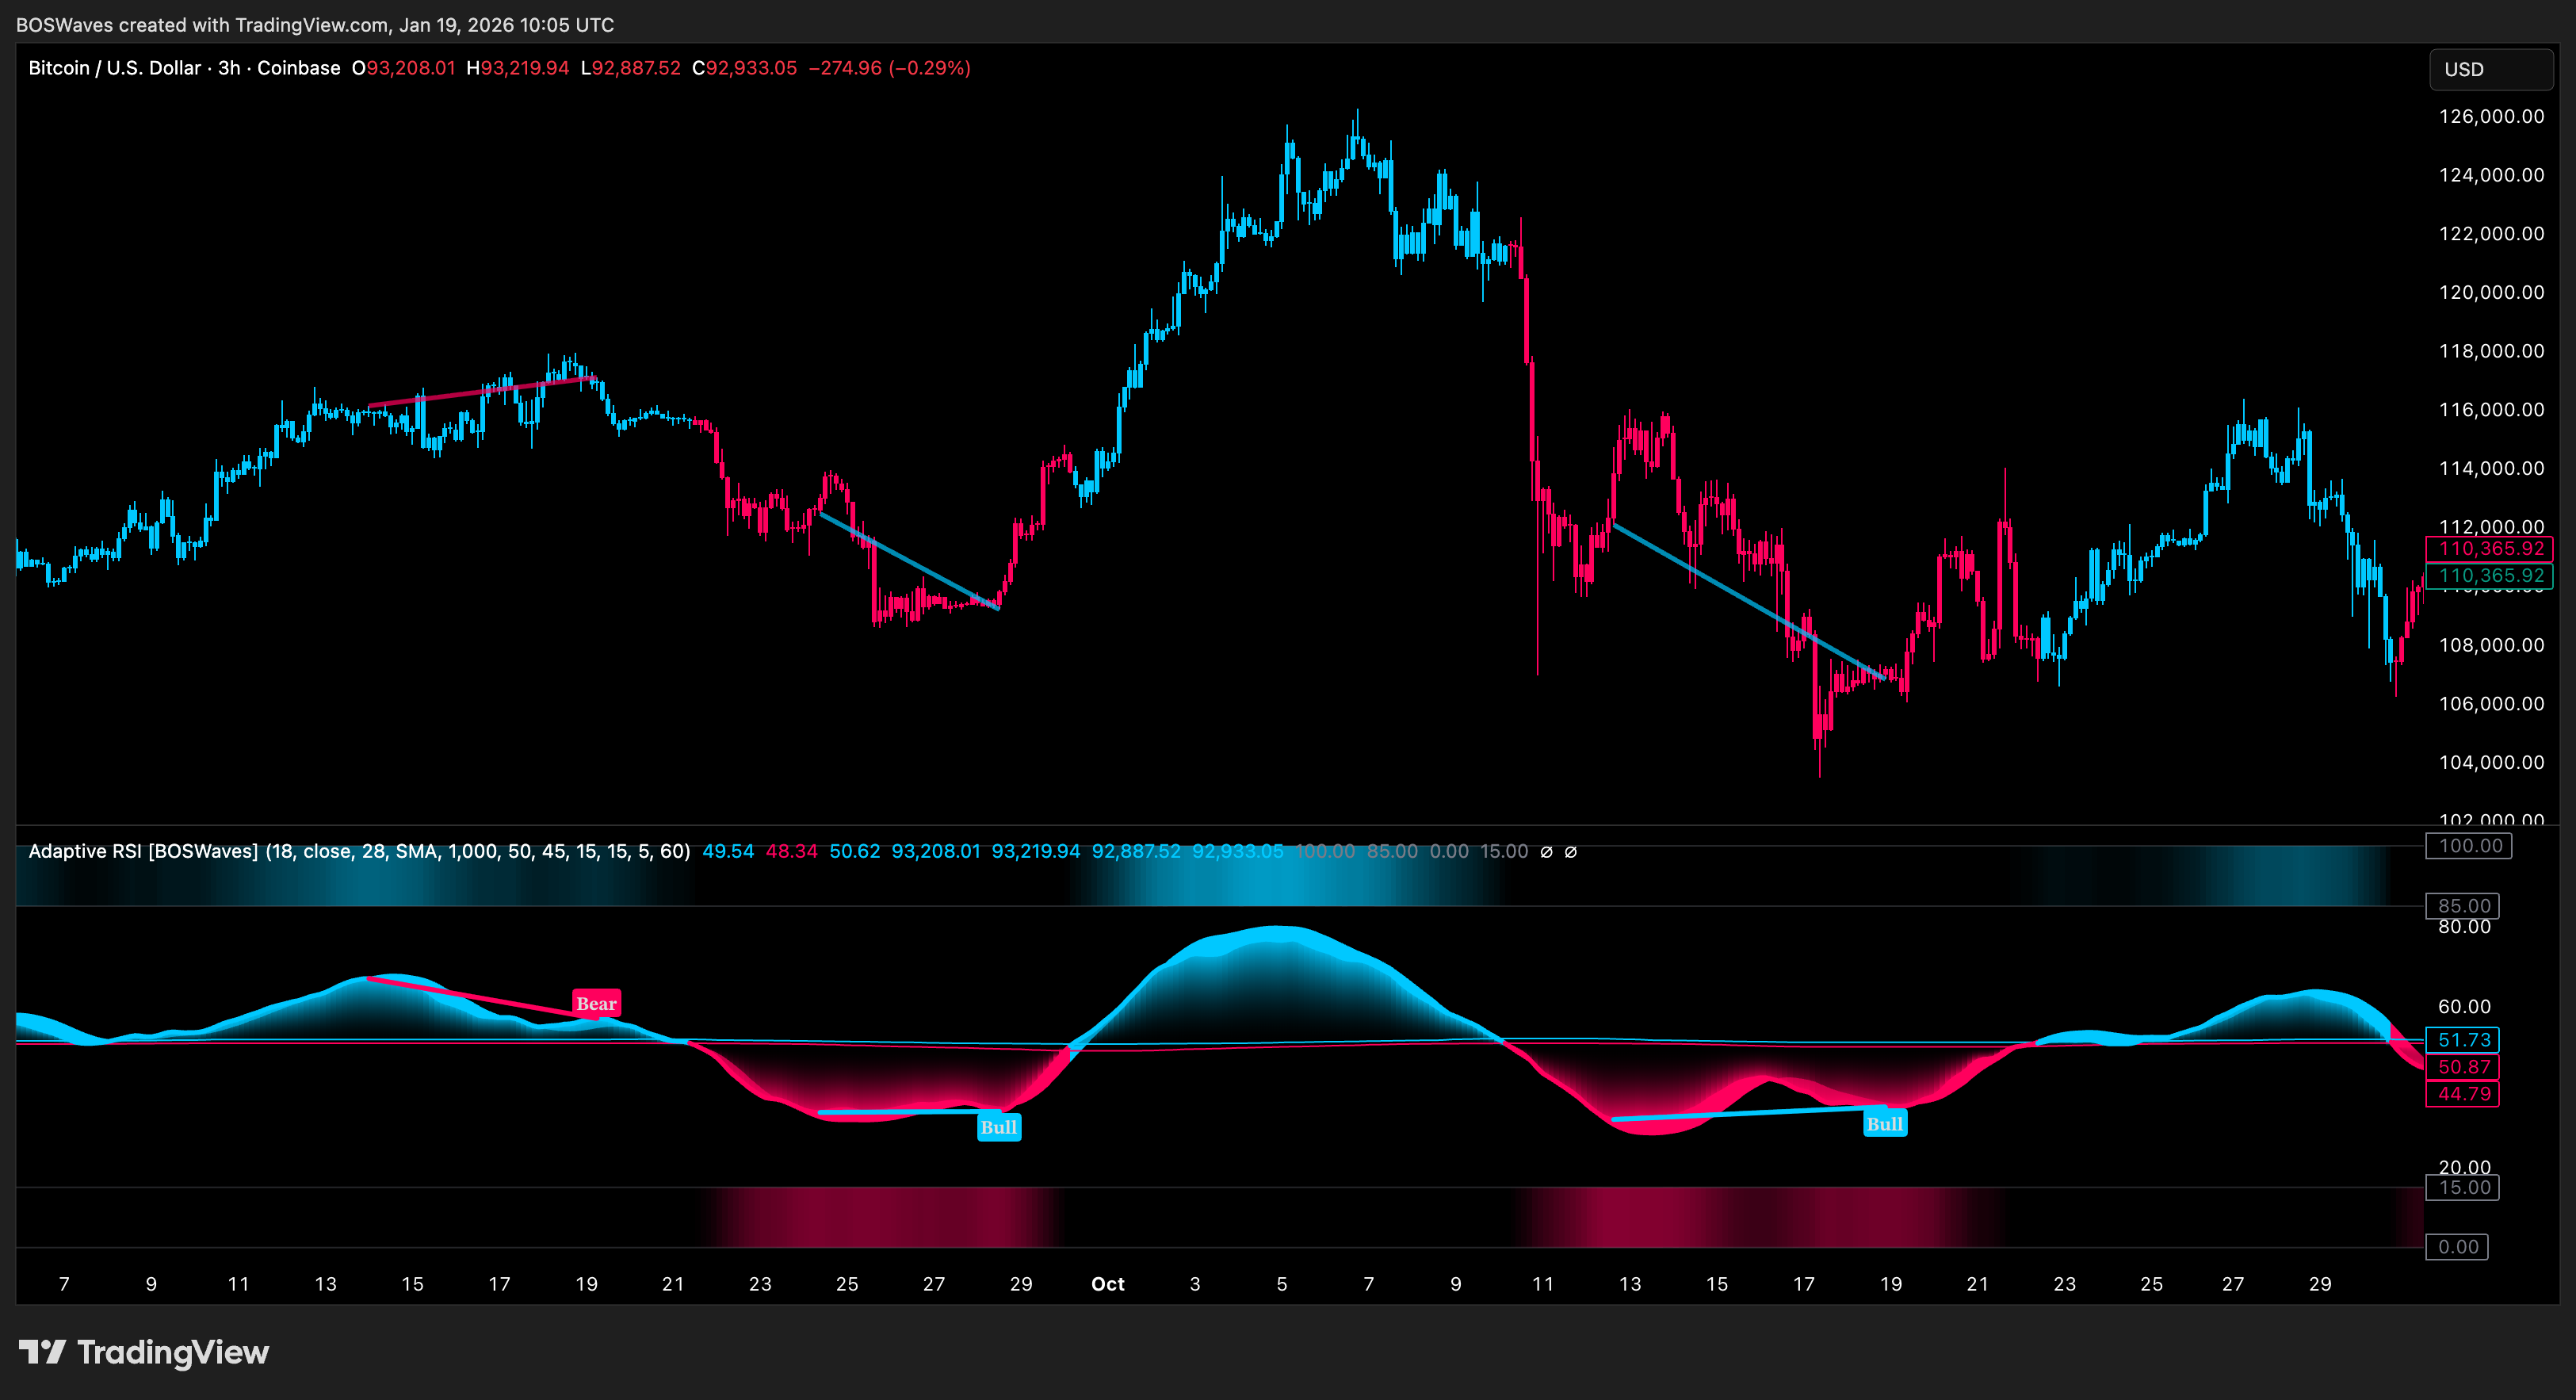Click the 0.00 level label on indicator axis
2576x1400 pixels.
(x=2457, y=1247)
